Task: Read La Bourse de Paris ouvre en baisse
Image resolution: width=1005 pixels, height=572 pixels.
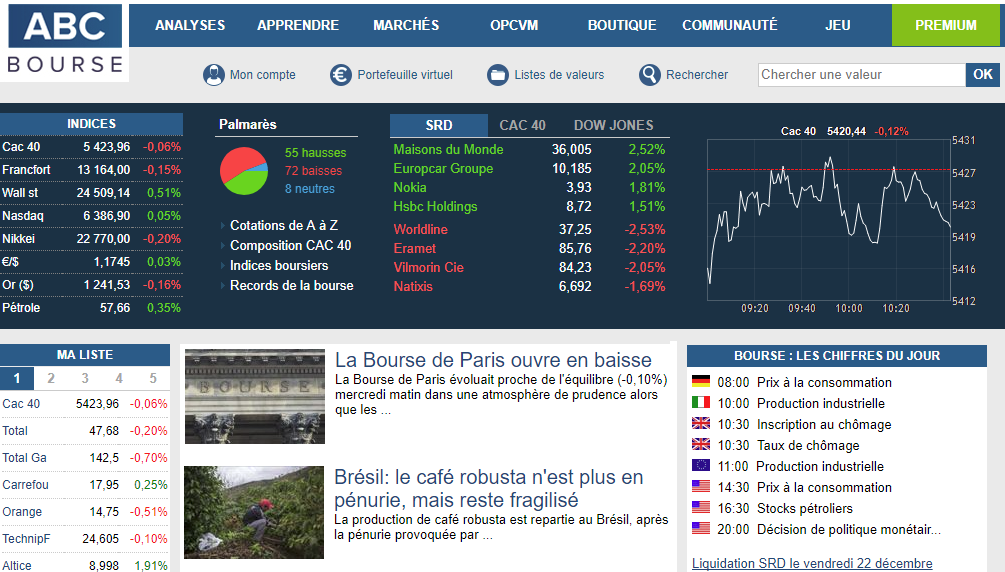Action: click(x=493, y=360)
